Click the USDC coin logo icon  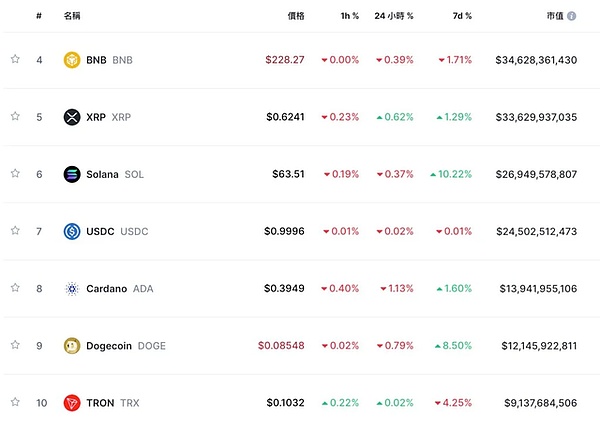tap(71, 231)
